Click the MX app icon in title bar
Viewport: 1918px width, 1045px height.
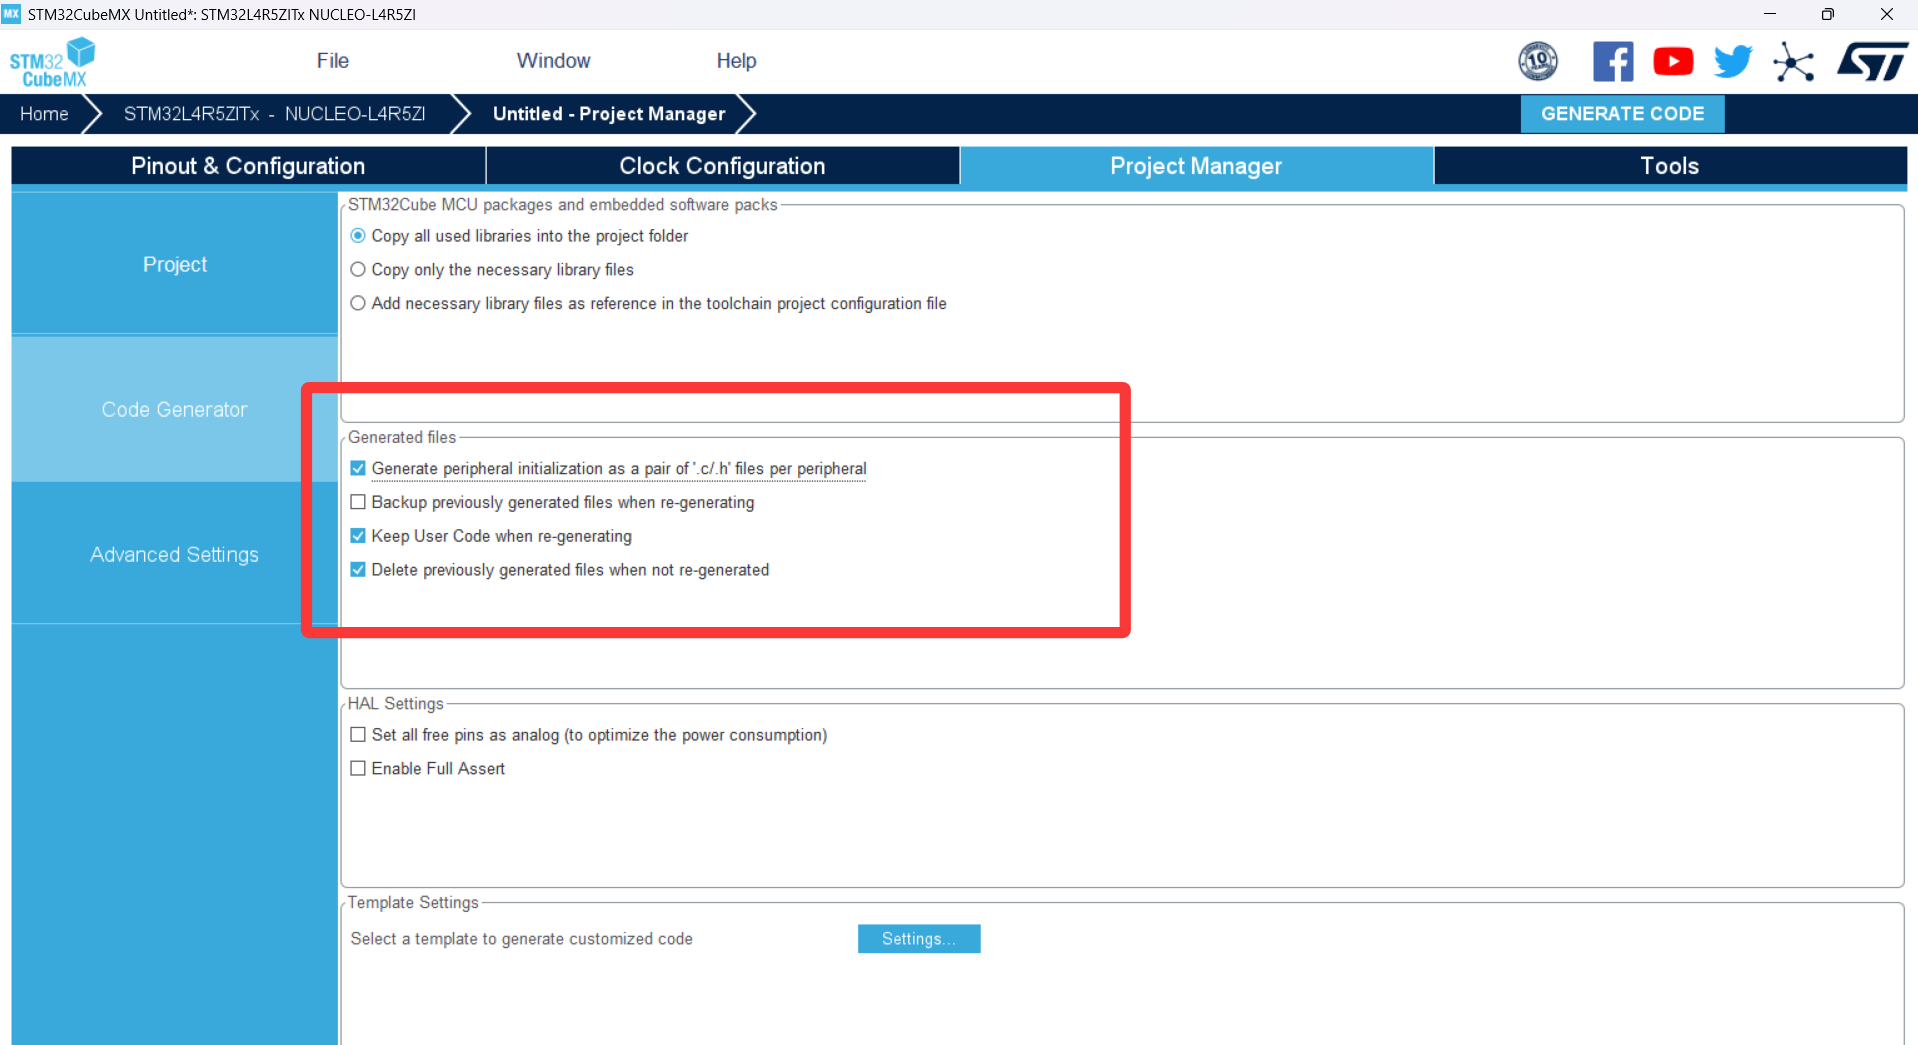click(12, 14)
